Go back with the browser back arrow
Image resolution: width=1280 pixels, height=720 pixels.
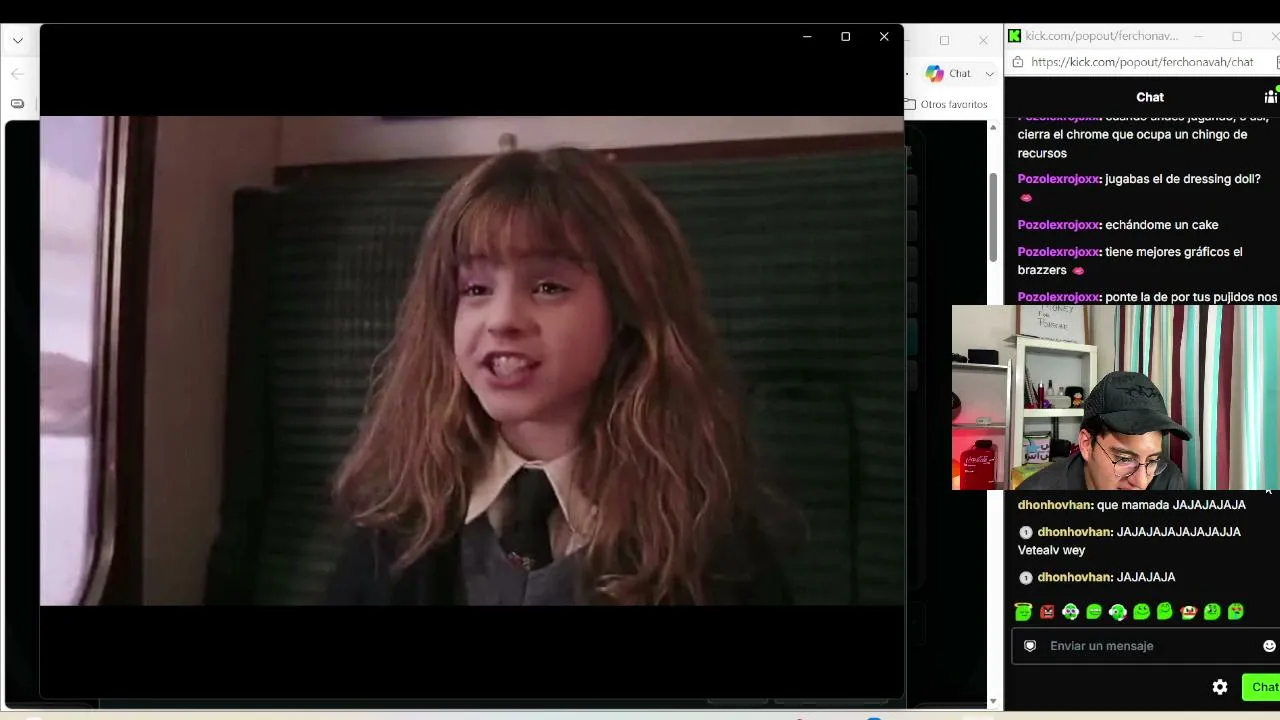17,74
